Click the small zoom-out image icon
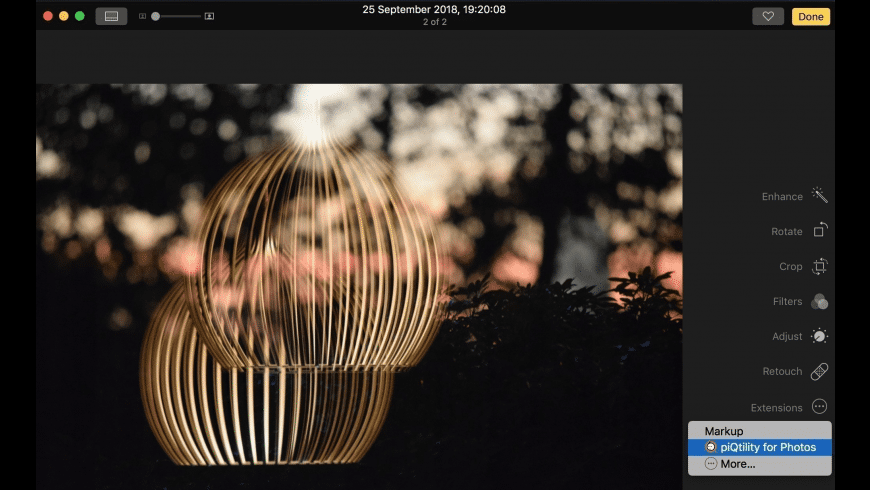 142,16
